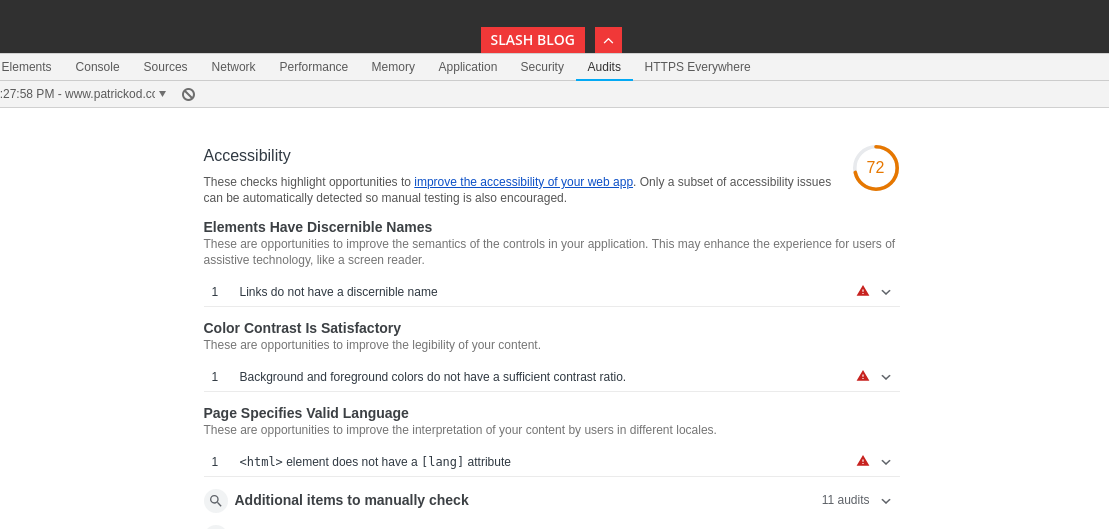Click the red warning icon for Links audit

point(863,291)
